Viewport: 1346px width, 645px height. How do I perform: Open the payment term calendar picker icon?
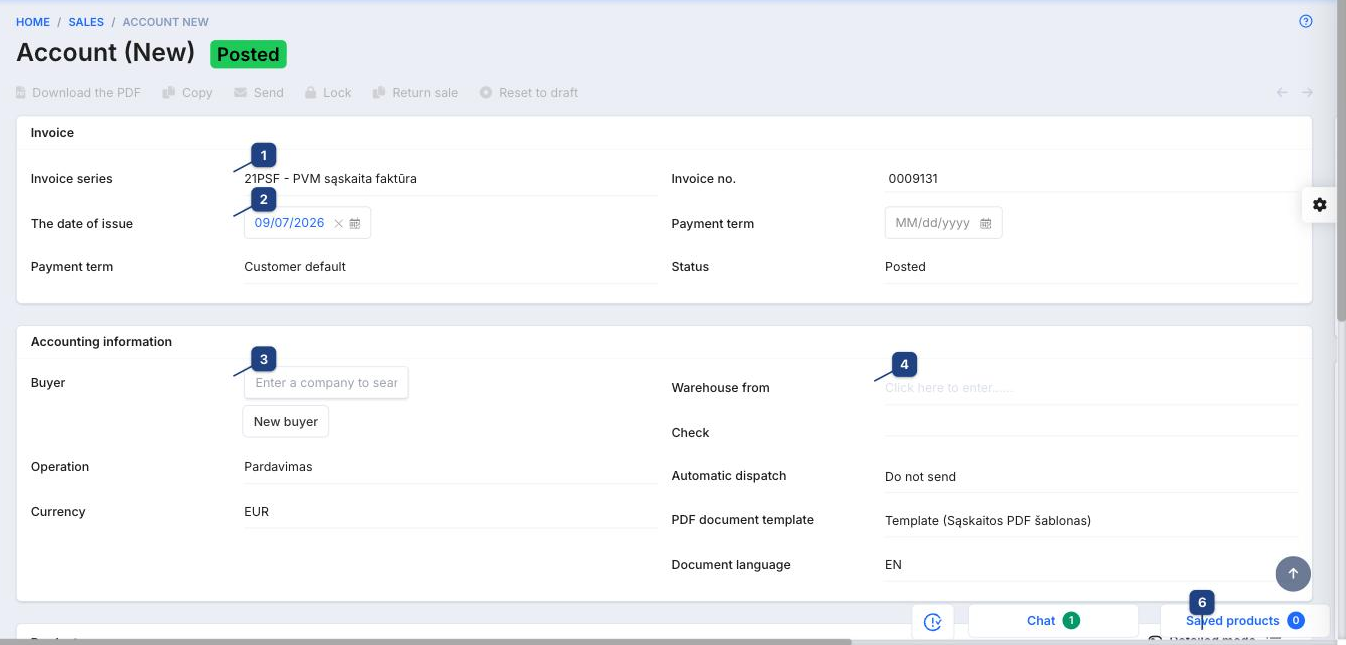(x=985, y=223)
